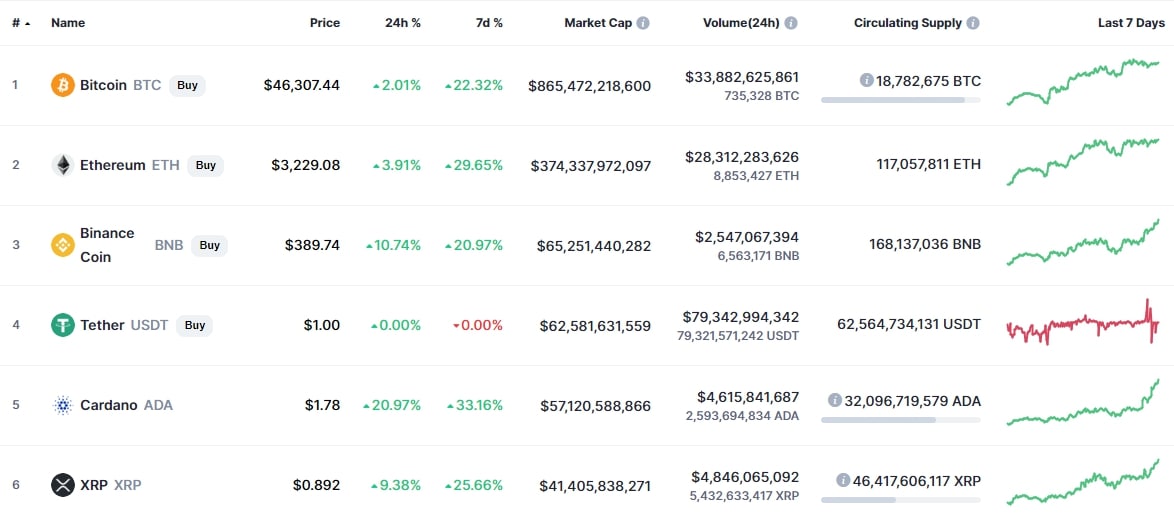1174x523 pixels.
Task: Click the info icon beside Bitcoin's supply
Action: click(x=866, y=81)
